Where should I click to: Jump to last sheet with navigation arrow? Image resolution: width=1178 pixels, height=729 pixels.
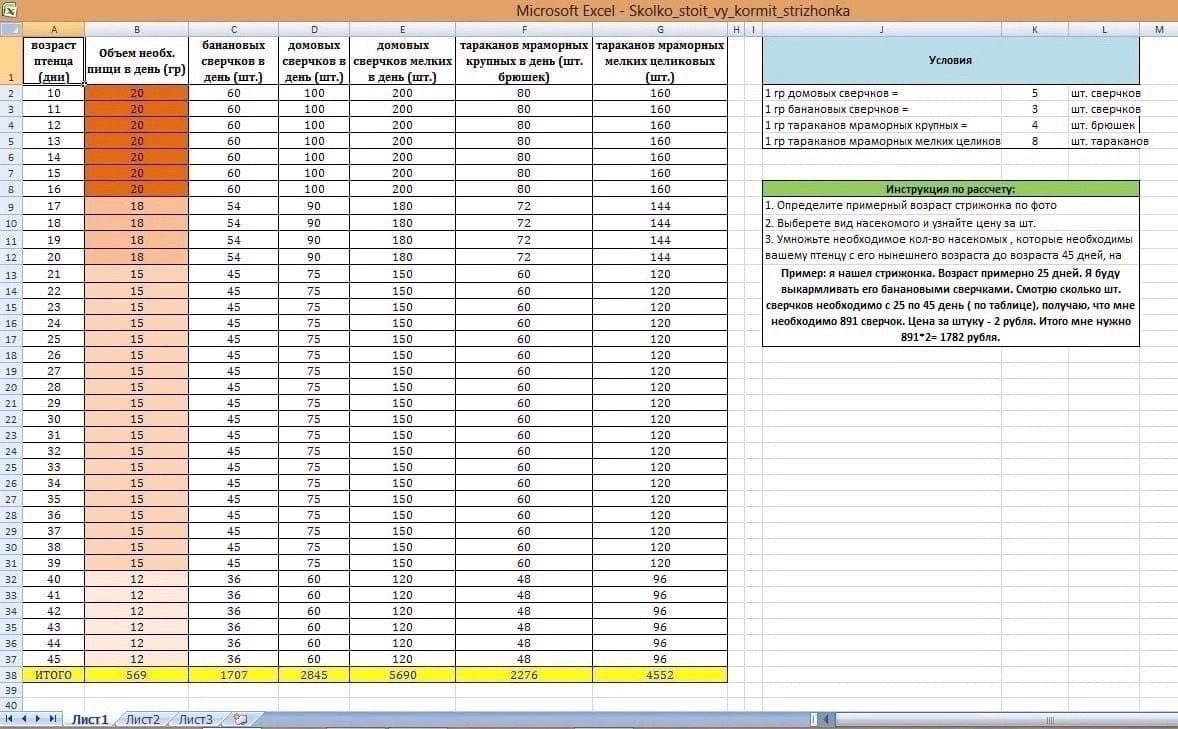pyautogui.click(x=52, y=719)
